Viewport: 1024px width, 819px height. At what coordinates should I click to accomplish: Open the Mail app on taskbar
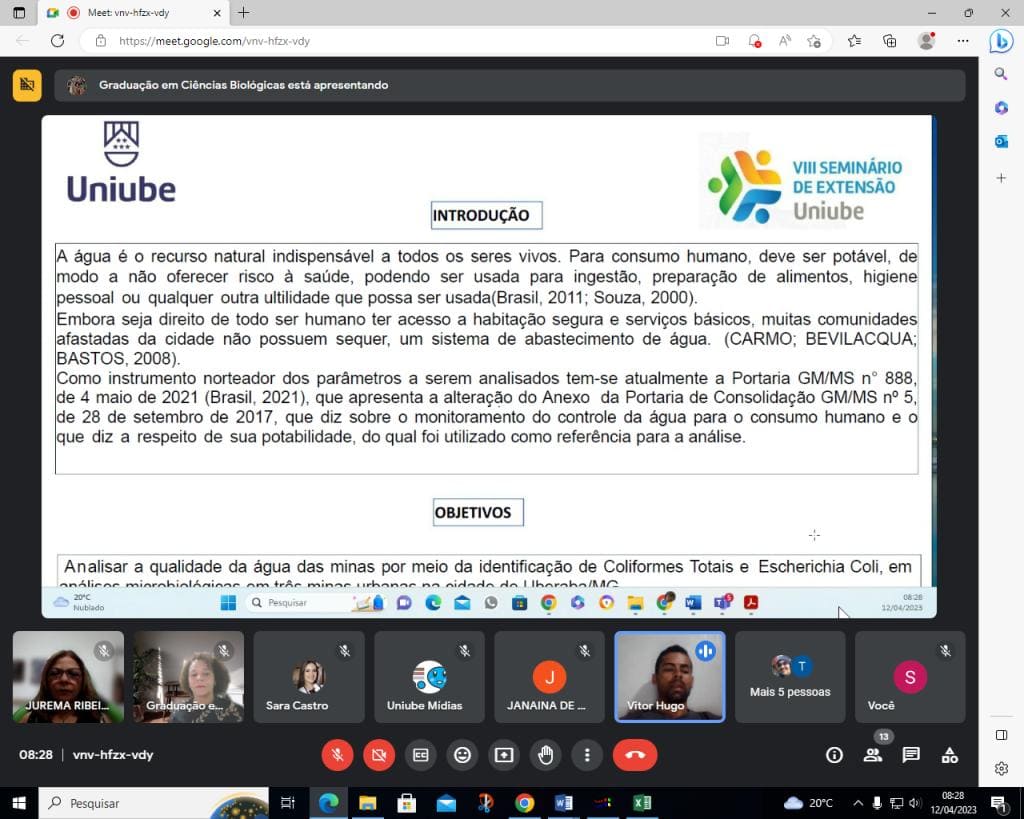[x=446, y=803]
